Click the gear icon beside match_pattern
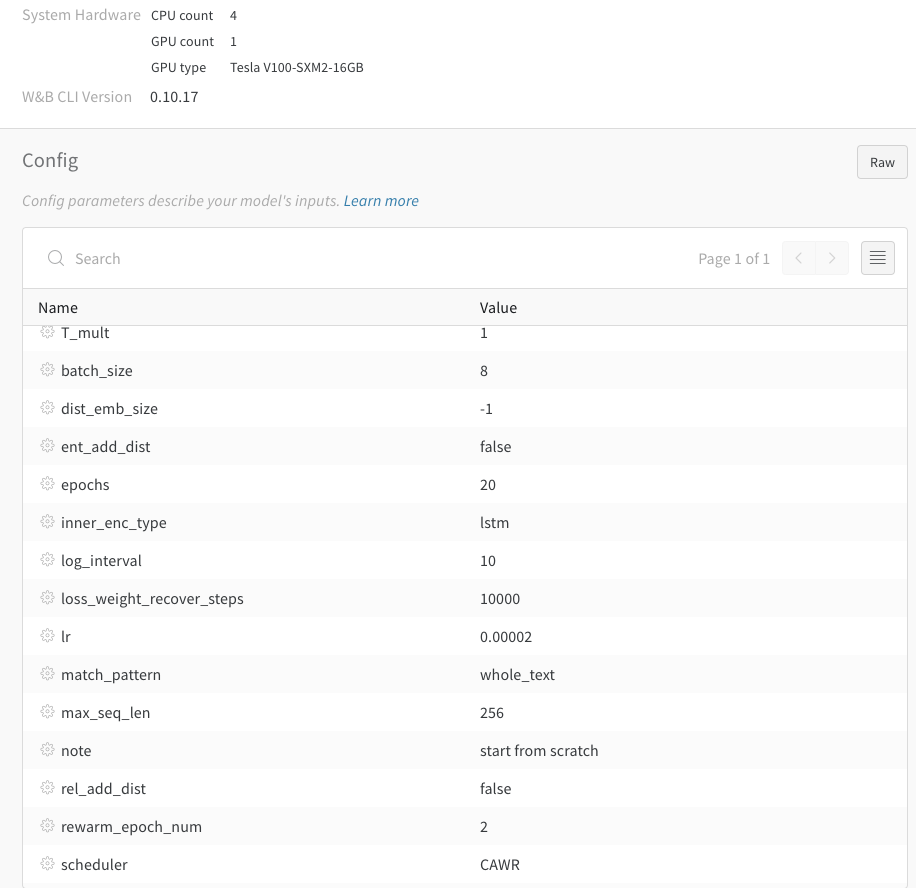916x888 pixels. pyautogui.click(x=47, y=674)
